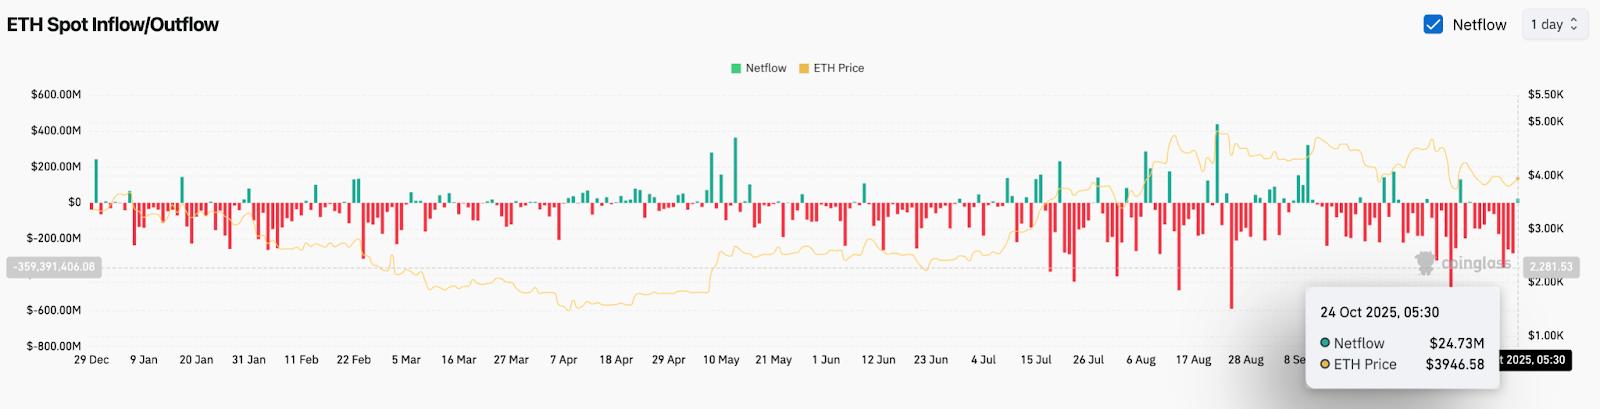This screenshot has width=1600, height=409.
Task: Toggle ETH Price series via yellow legend square
Action: point(804,68)
